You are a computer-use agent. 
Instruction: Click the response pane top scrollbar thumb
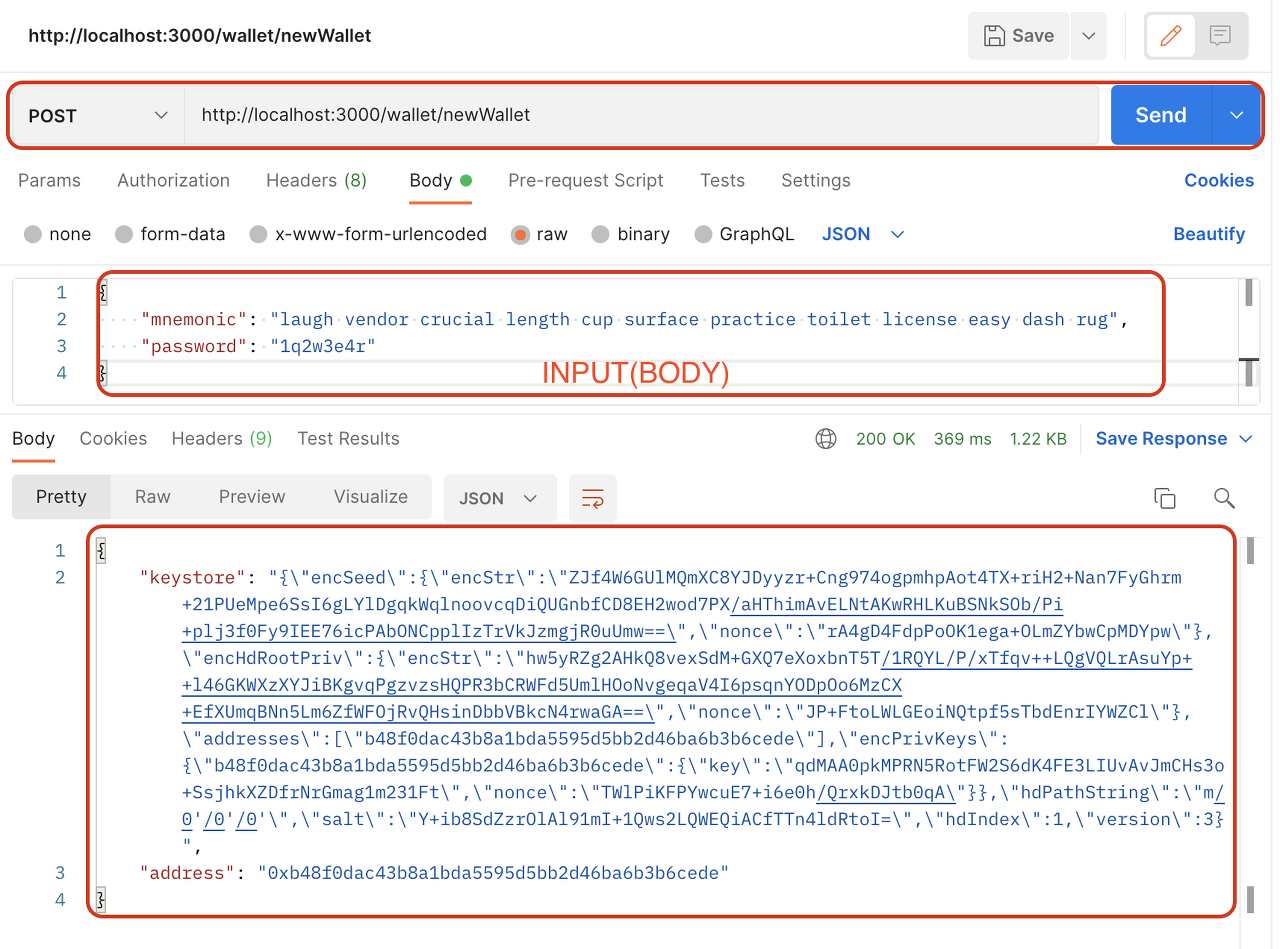[1250, 551]
